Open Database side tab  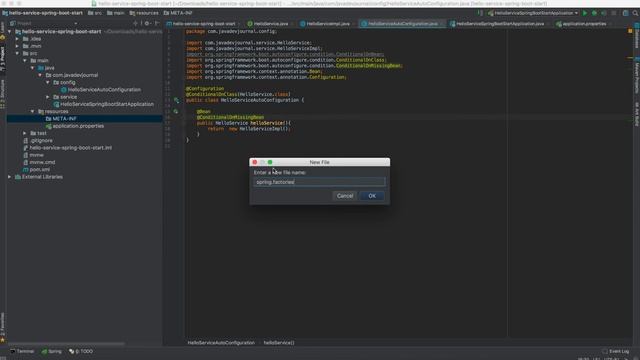click(637, 37)
